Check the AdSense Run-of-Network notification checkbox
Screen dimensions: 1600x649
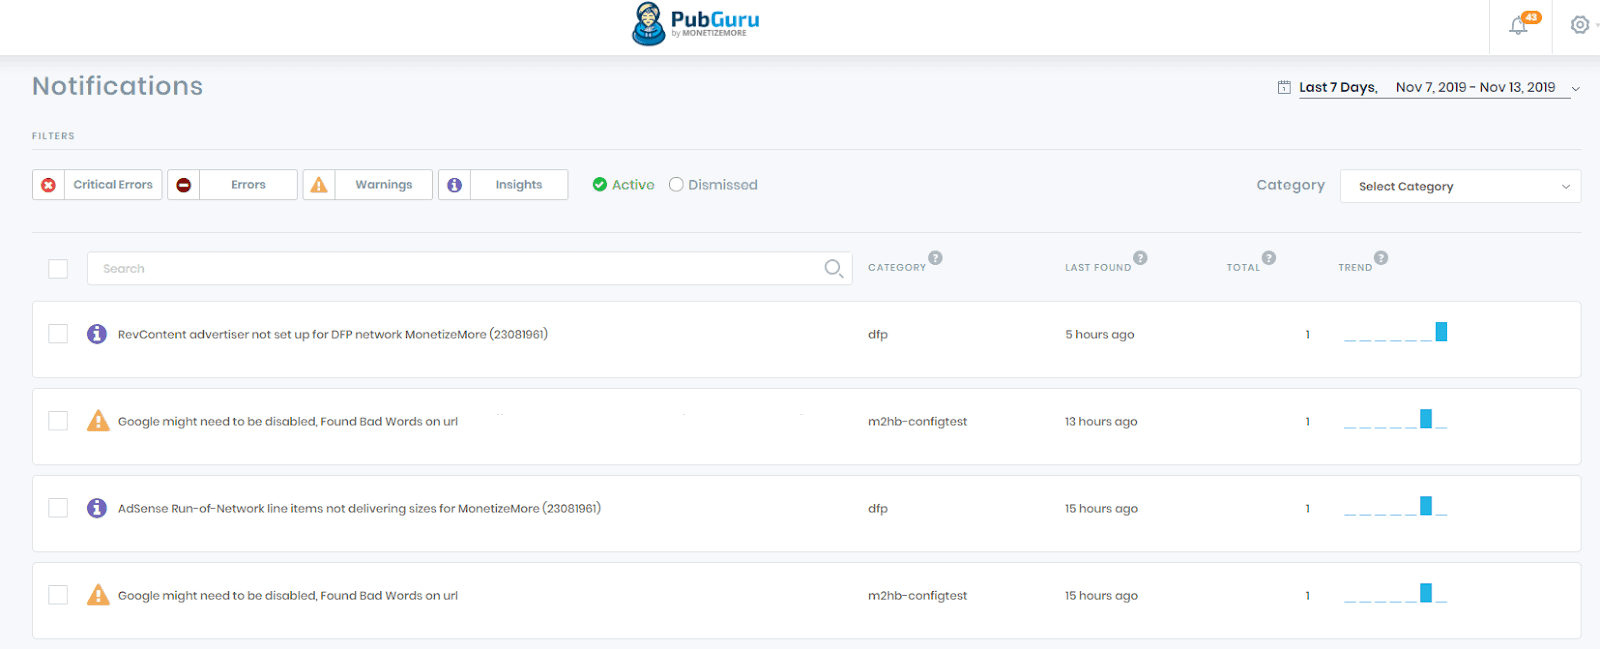click(x=58, y=508)
